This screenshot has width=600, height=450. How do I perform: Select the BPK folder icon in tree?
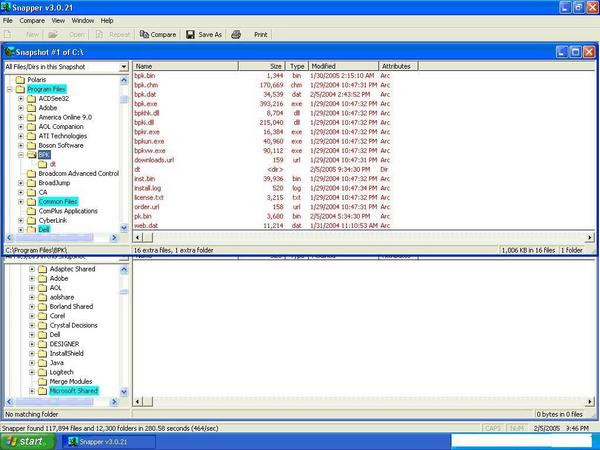[31, 155]
